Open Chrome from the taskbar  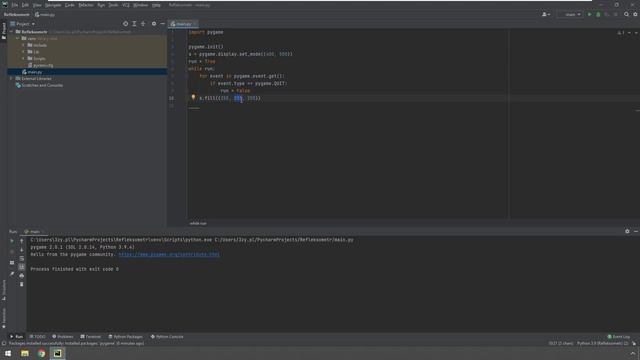click(41, 353)
